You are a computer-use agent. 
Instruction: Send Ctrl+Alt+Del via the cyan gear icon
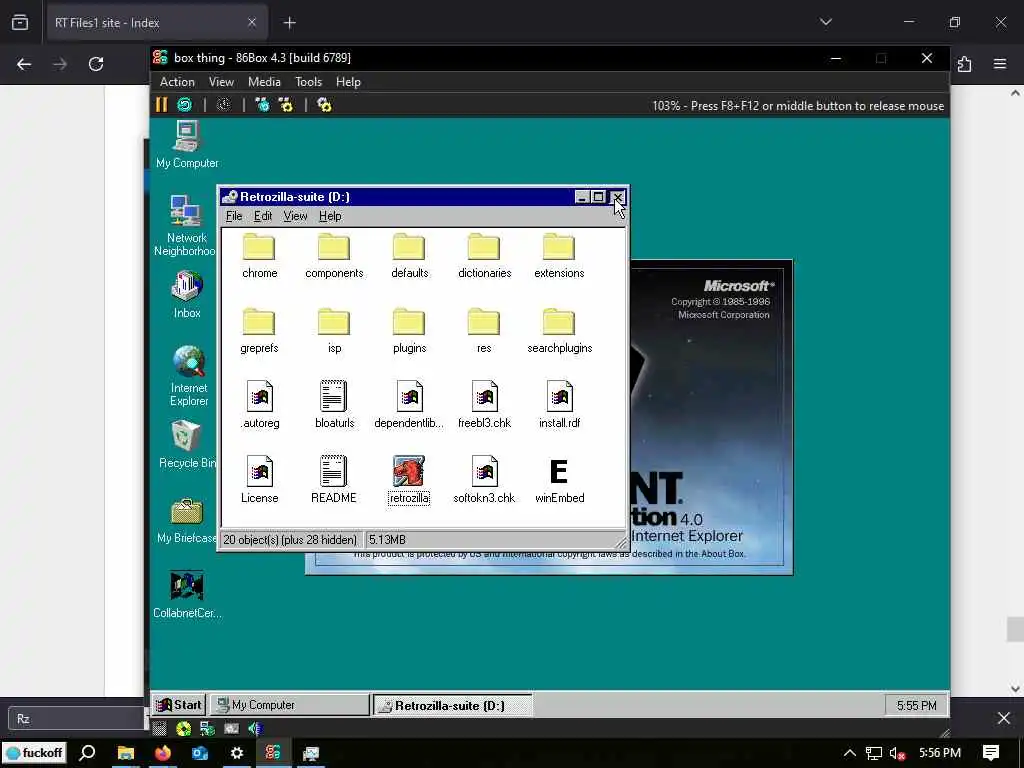click(x=263, y=104)
